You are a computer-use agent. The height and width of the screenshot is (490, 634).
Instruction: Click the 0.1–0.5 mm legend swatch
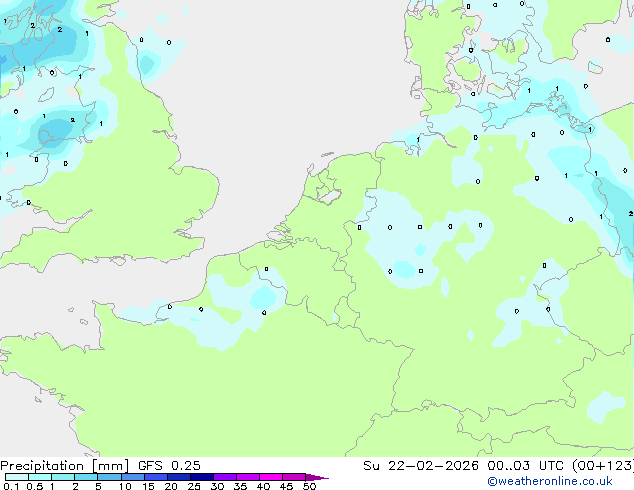(17, 477)
